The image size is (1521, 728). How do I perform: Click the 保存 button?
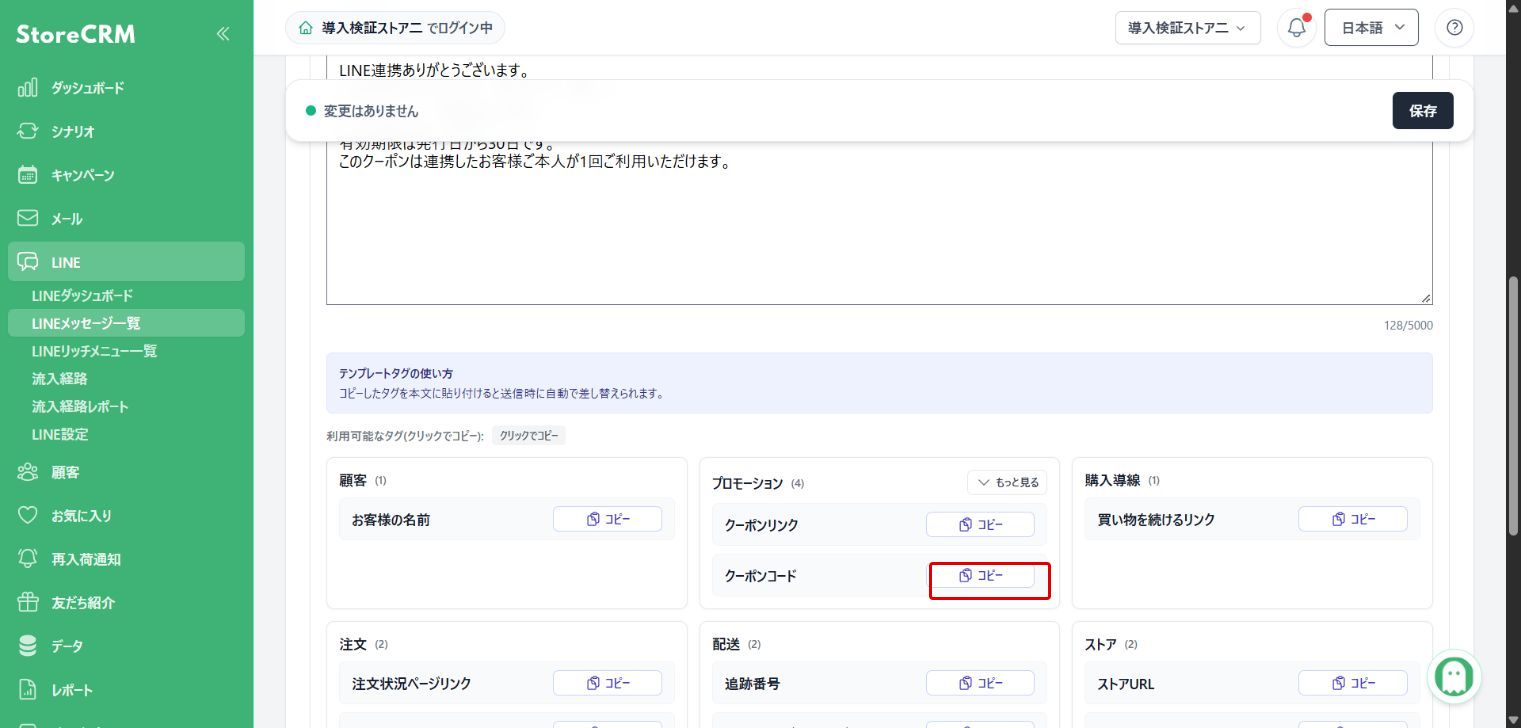(1422, 111)
